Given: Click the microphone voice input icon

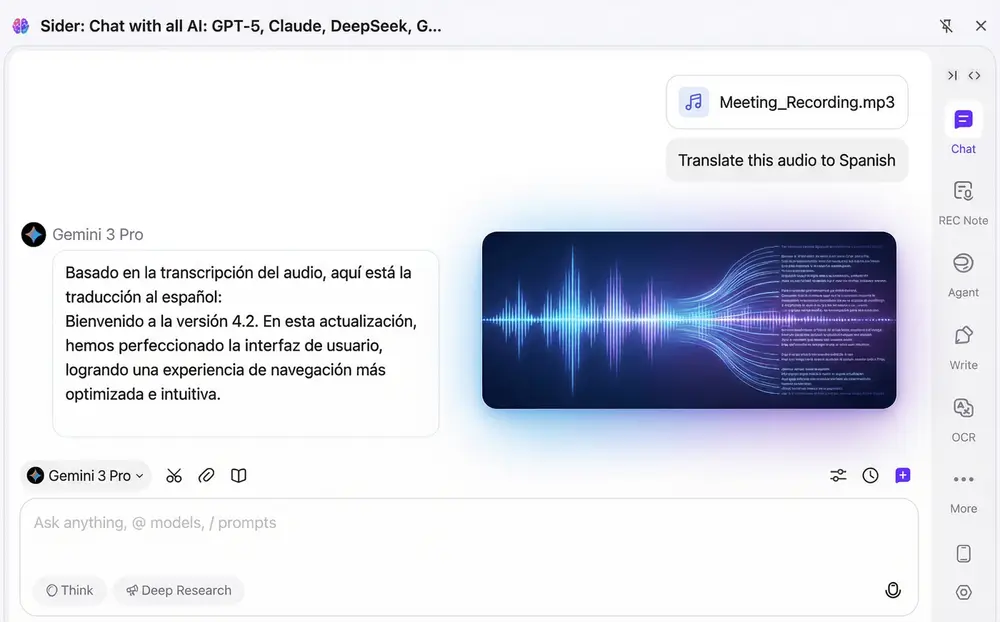Looking at the screenshot, I should pos(893,590).
